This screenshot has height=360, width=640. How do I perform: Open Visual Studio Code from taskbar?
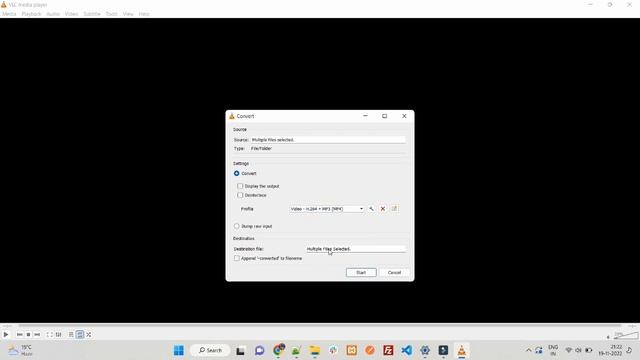407,351
